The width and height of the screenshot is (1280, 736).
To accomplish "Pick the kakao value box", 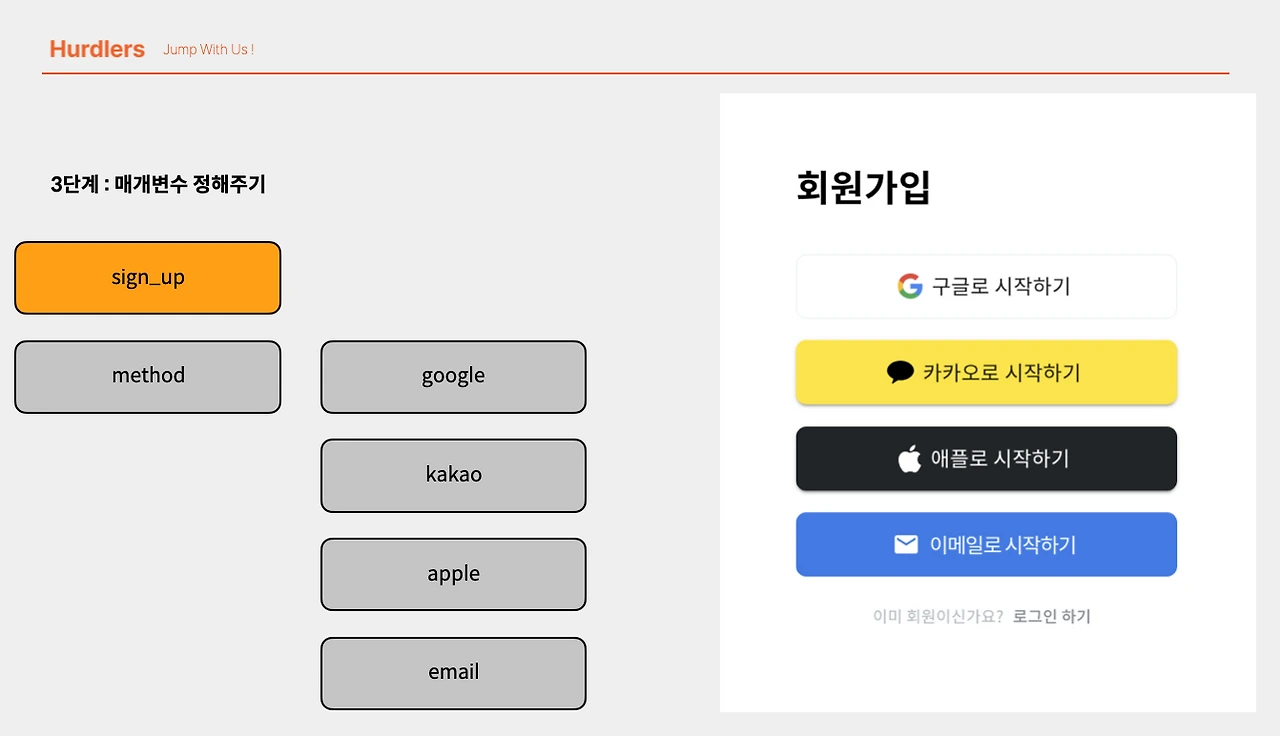I will pyautogui.click(x=453, y=476).
